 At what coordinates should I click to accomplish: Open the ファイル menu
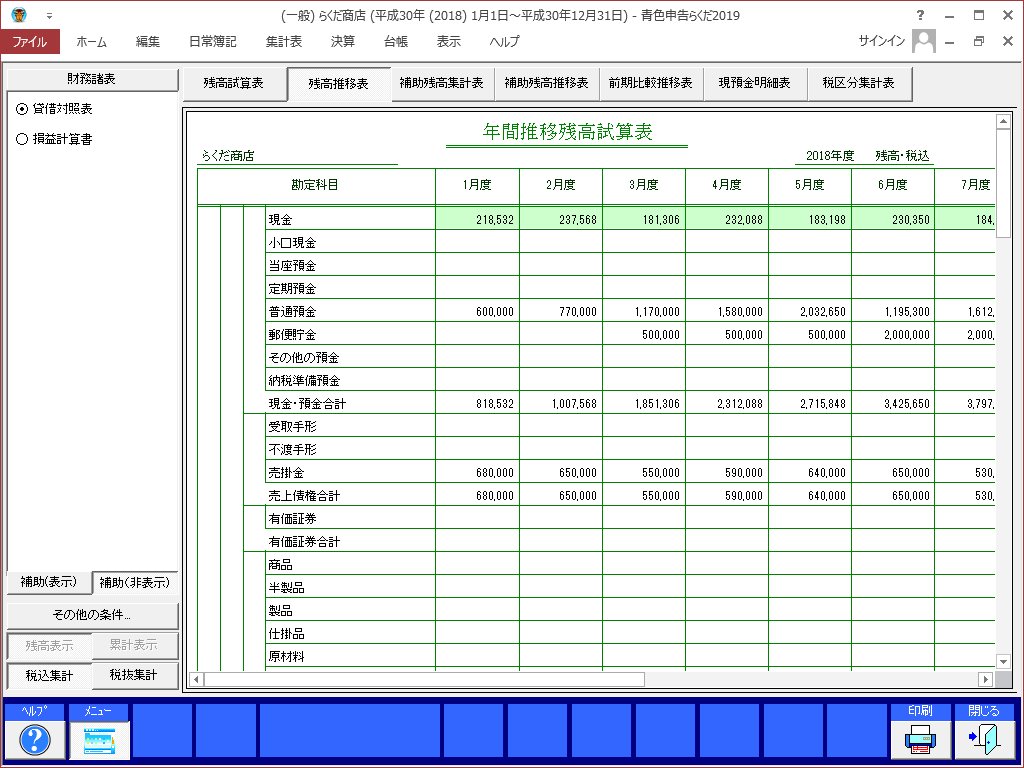pyautogui.click(x=30, y=41)
